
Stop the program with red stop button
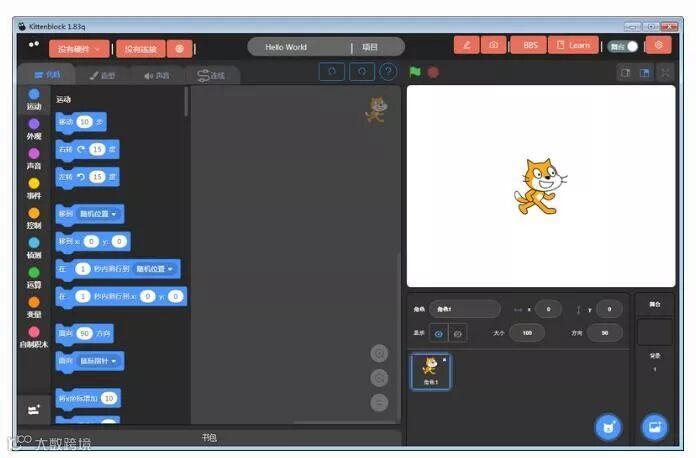(x=433, y=72)
